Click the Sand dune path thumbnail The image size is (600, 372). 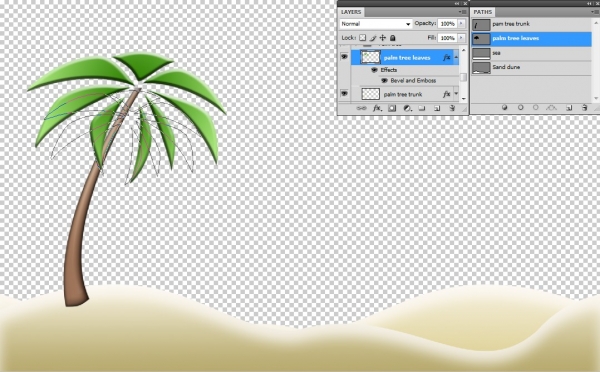pyautogui.click(x=481, y=68)
